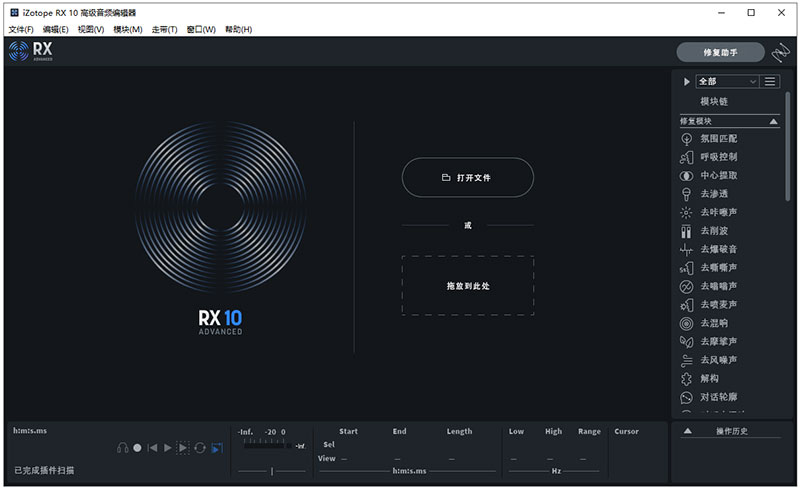
Task: Click the rewind to start button
Action: (152, 448)
